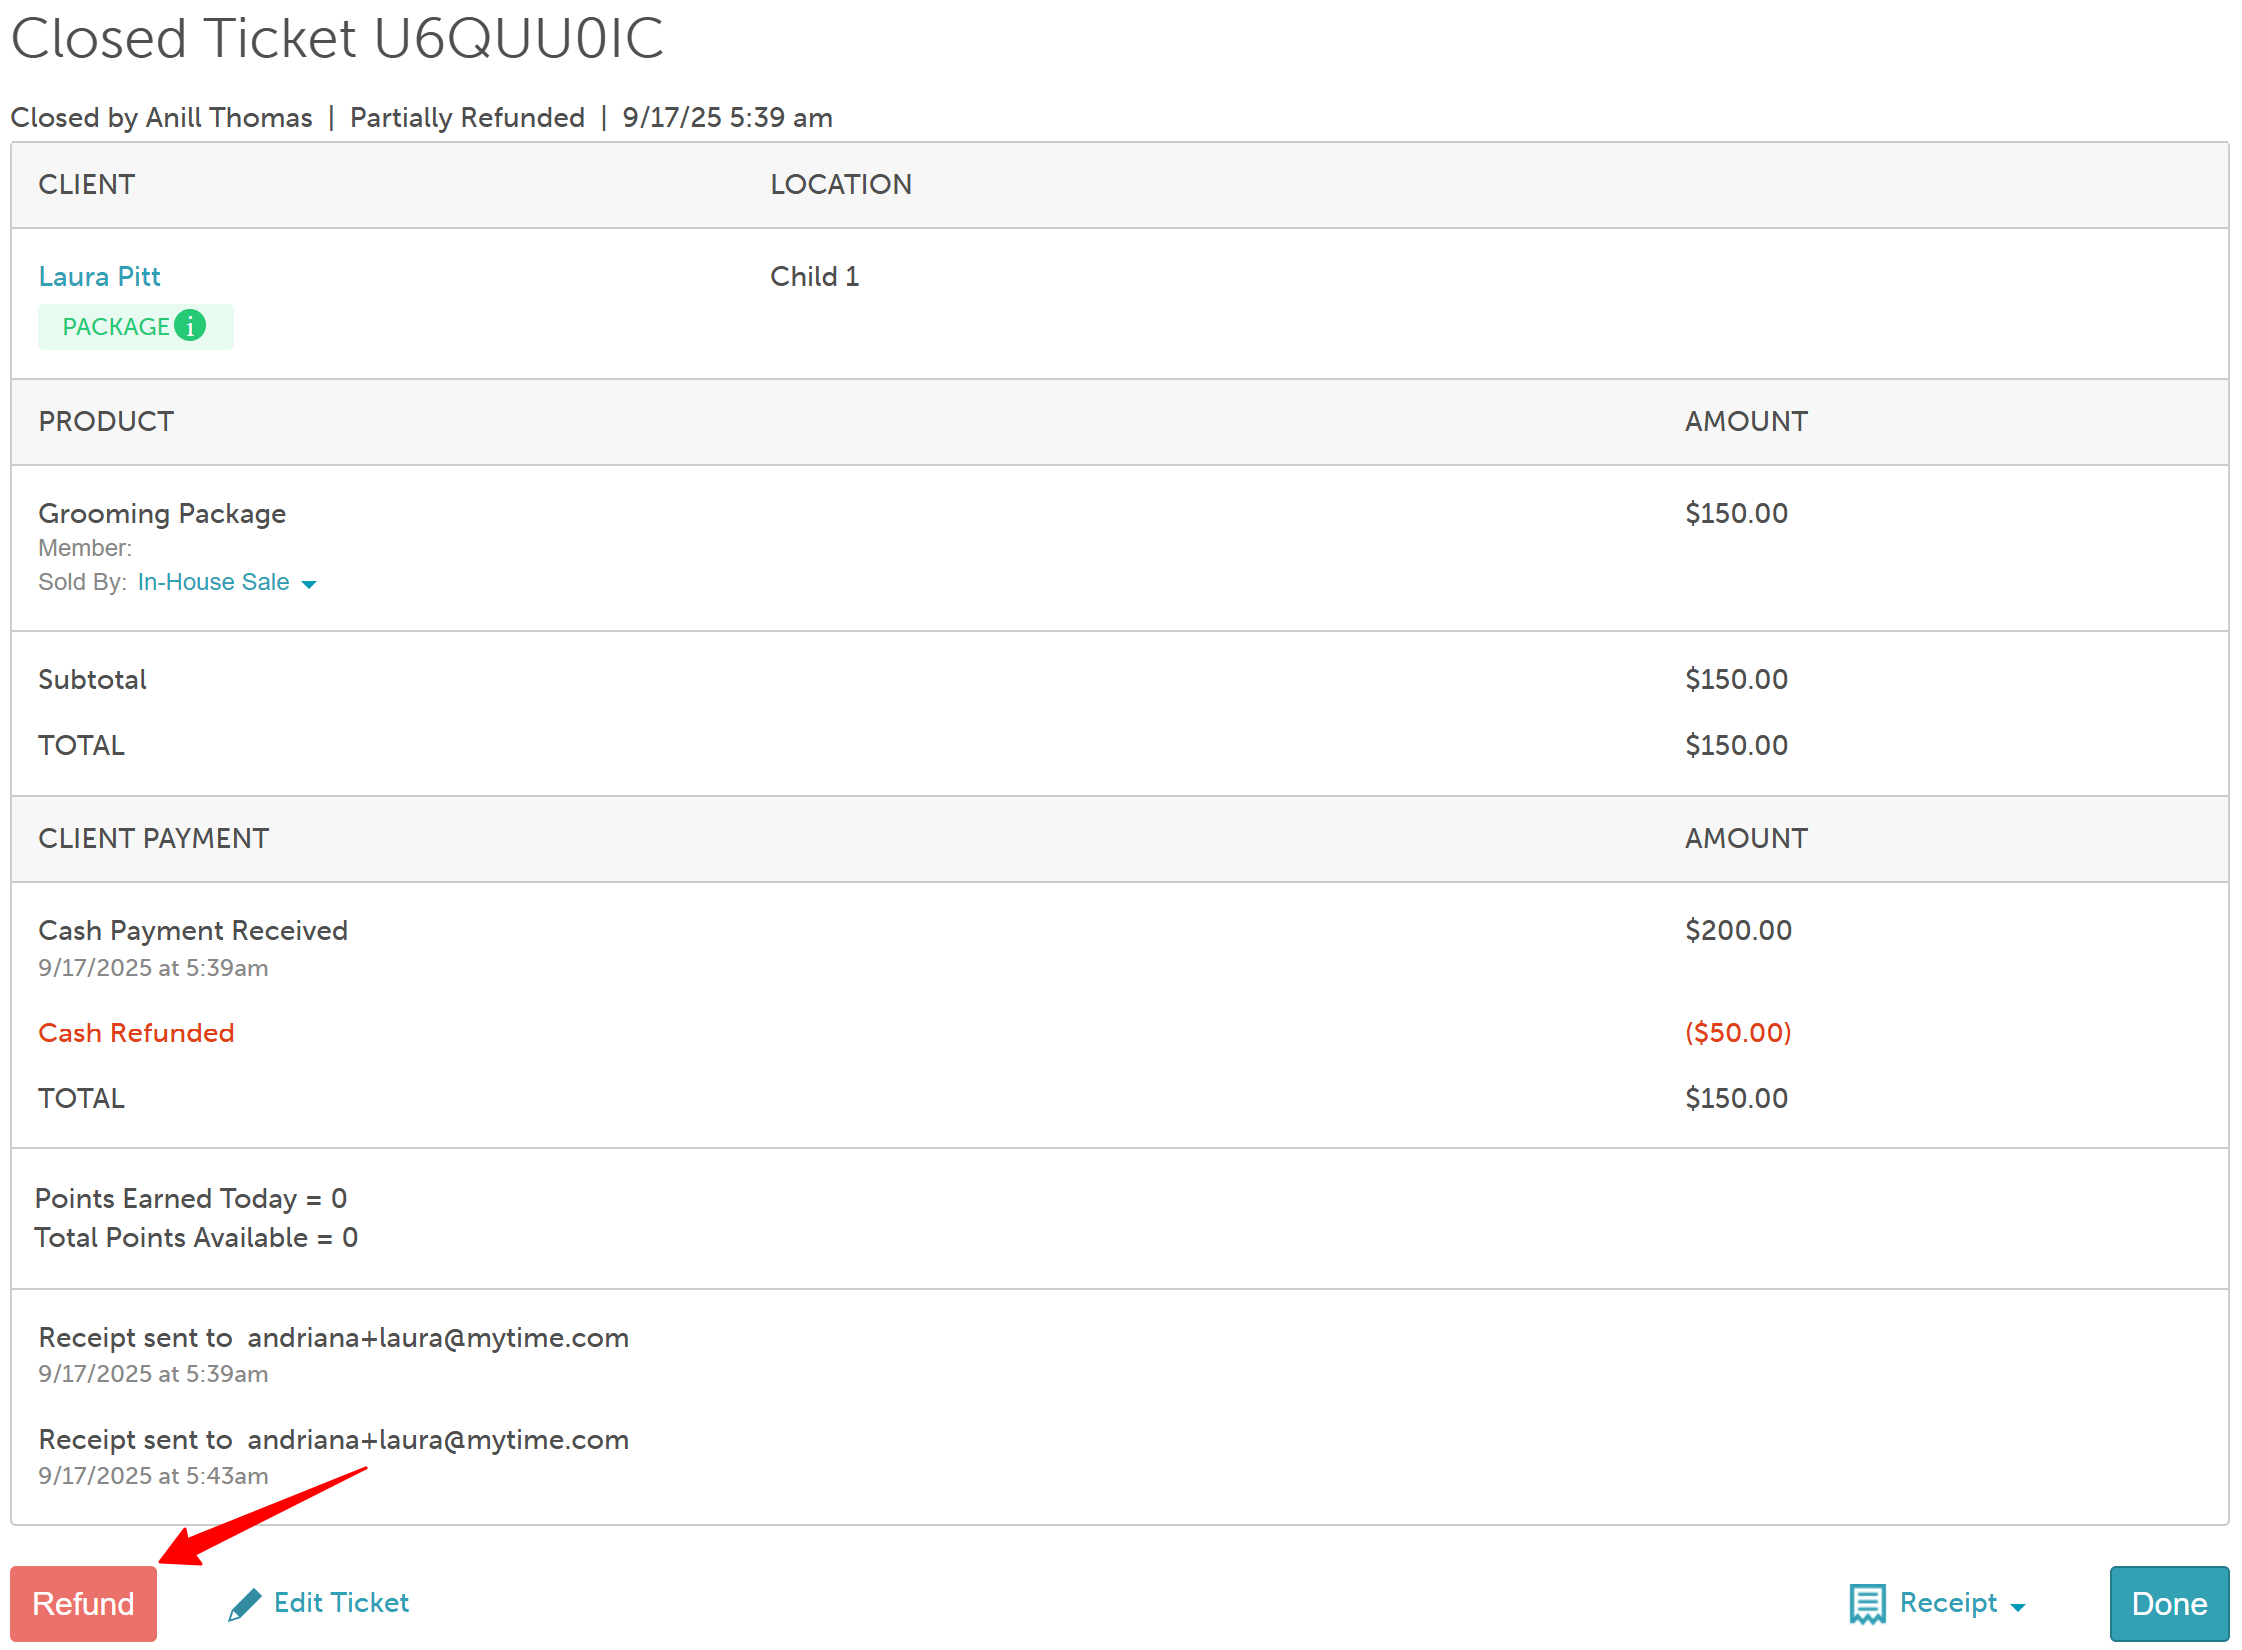This screenshot has height=1650, width=2242.
Task: Click the Grooming Package product name
Action: [x=162, y=514]
